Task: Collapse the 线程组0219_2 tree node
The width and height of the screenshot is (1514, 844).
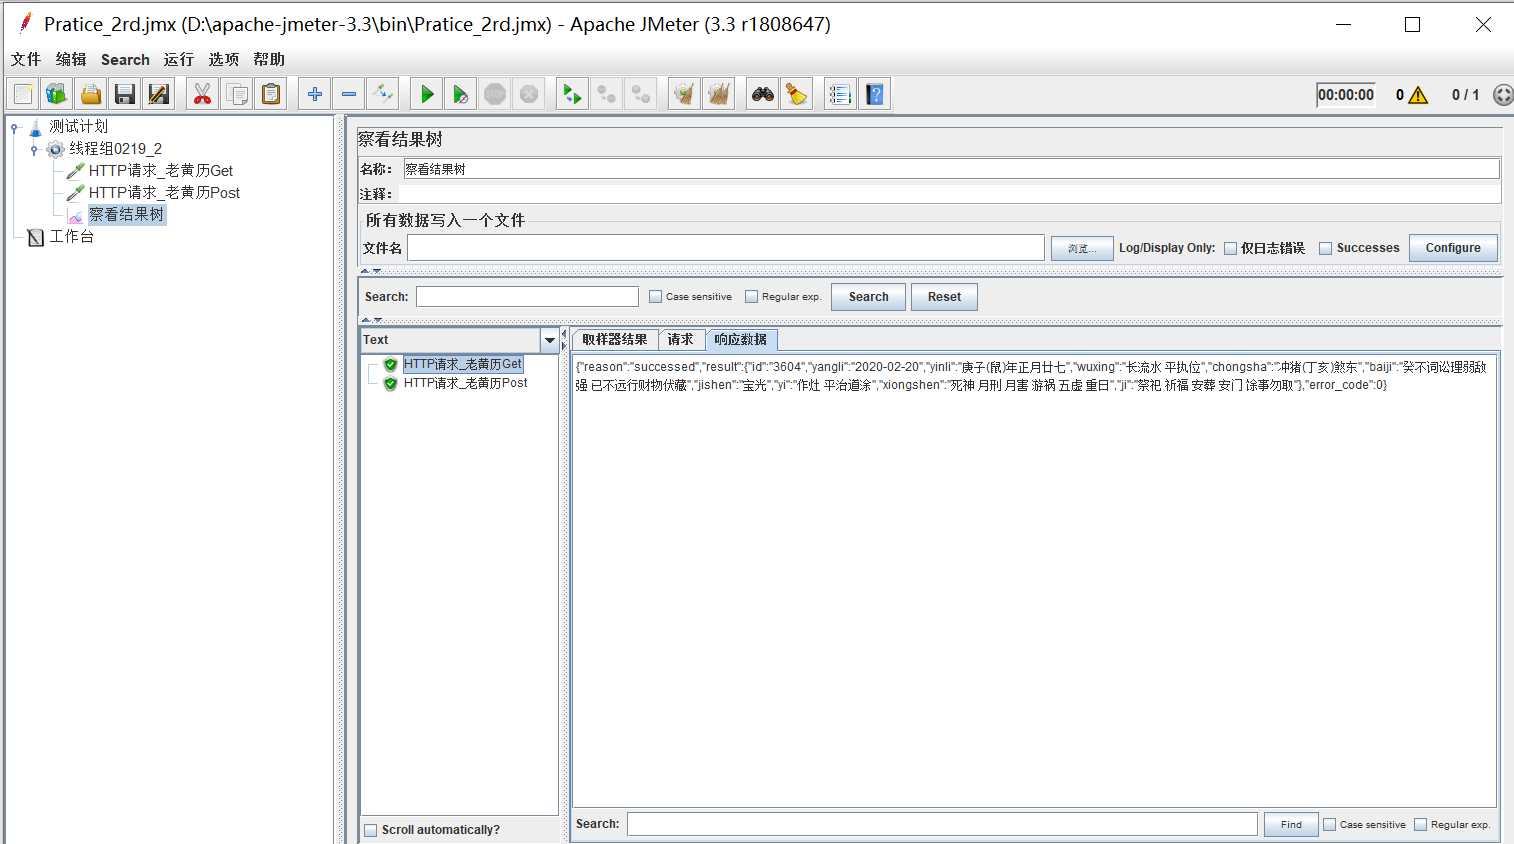Action: point(35,149)
